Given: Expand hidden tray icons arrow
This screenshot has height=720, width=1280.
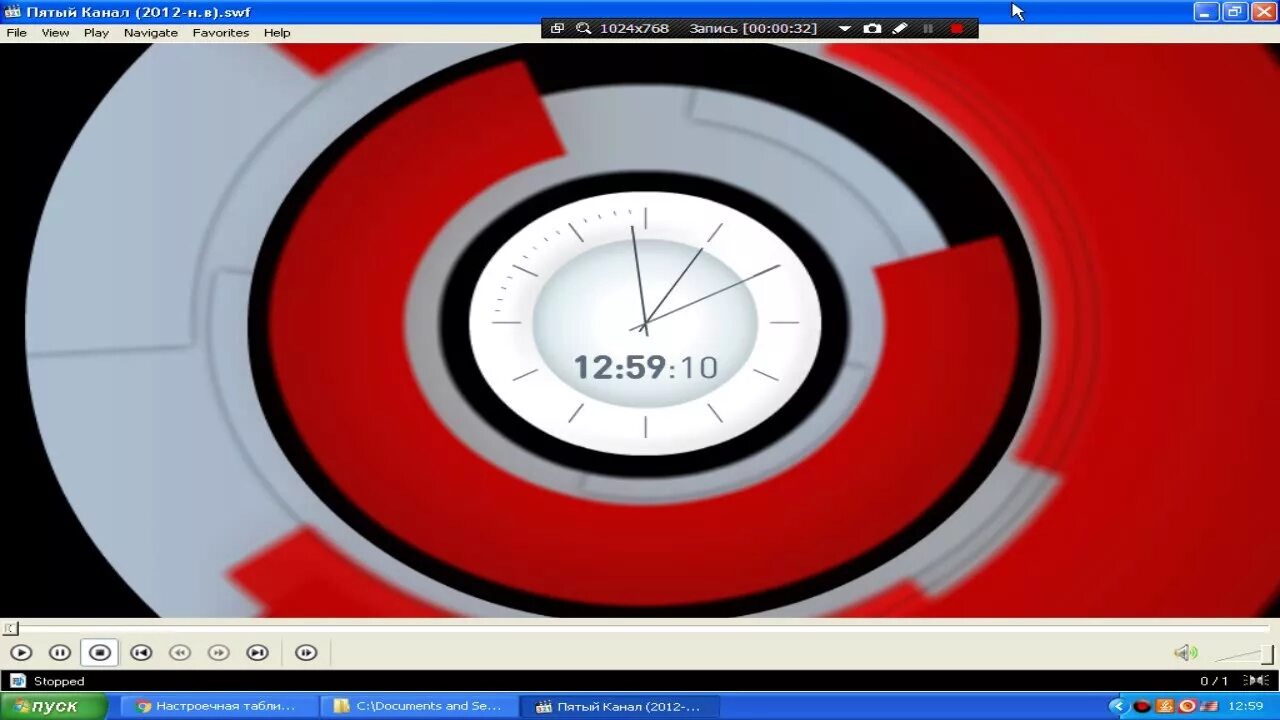Looking at the screenshot, I should pos(1118,706).
